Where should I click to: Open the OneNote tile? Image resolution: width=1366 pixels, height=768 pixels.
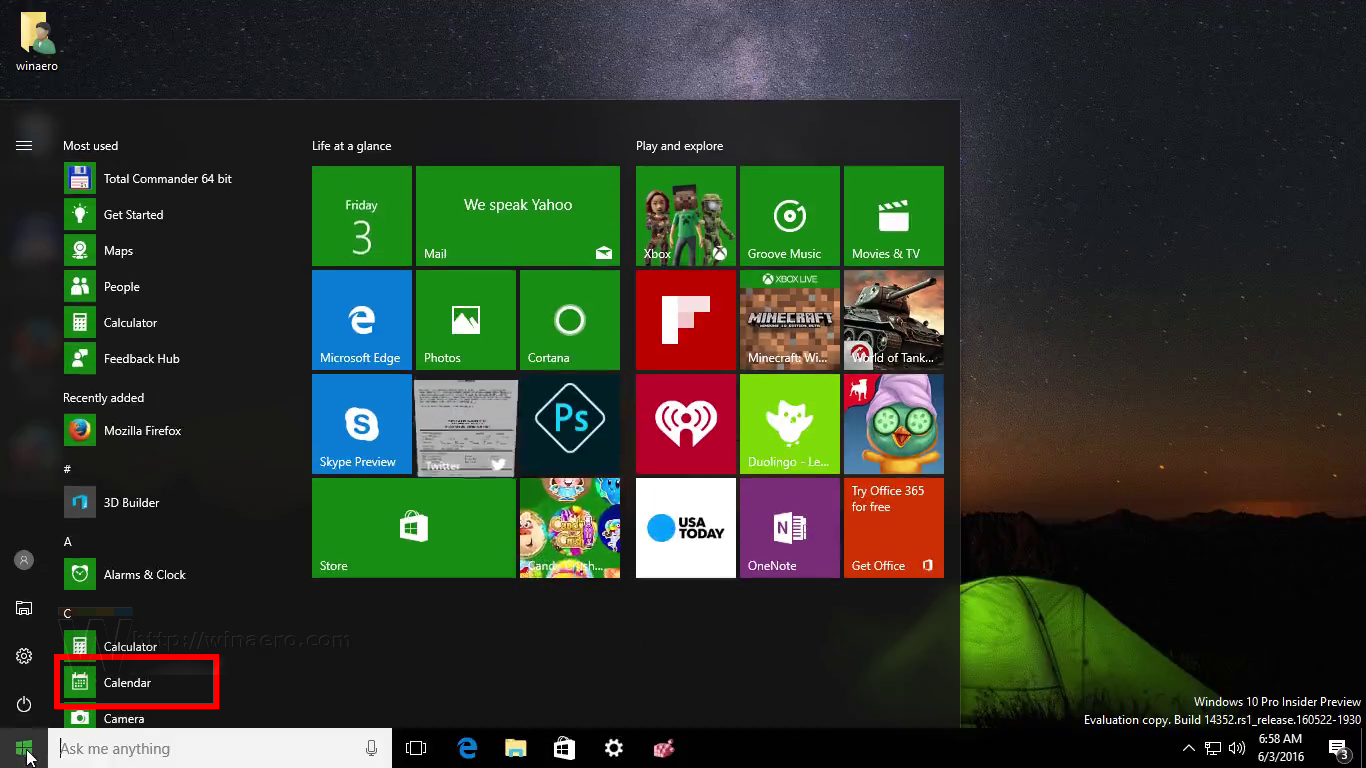tap(789, 527)
